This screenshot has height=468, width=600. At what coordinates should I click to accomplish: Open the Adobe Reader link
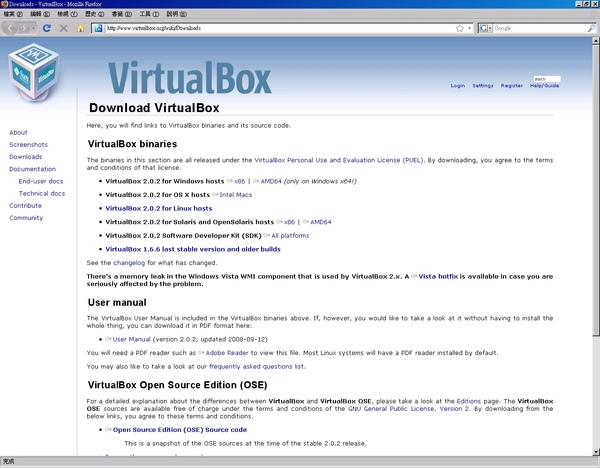(227, 353)
